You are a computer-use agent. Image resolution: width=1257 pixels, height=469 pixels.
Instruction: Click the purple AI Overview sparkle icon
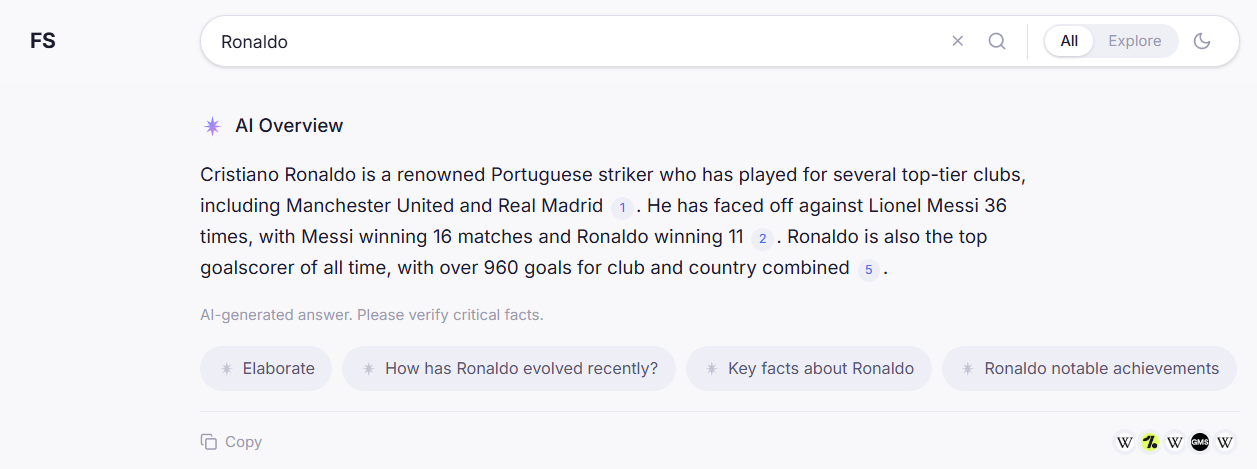point(212,126)
